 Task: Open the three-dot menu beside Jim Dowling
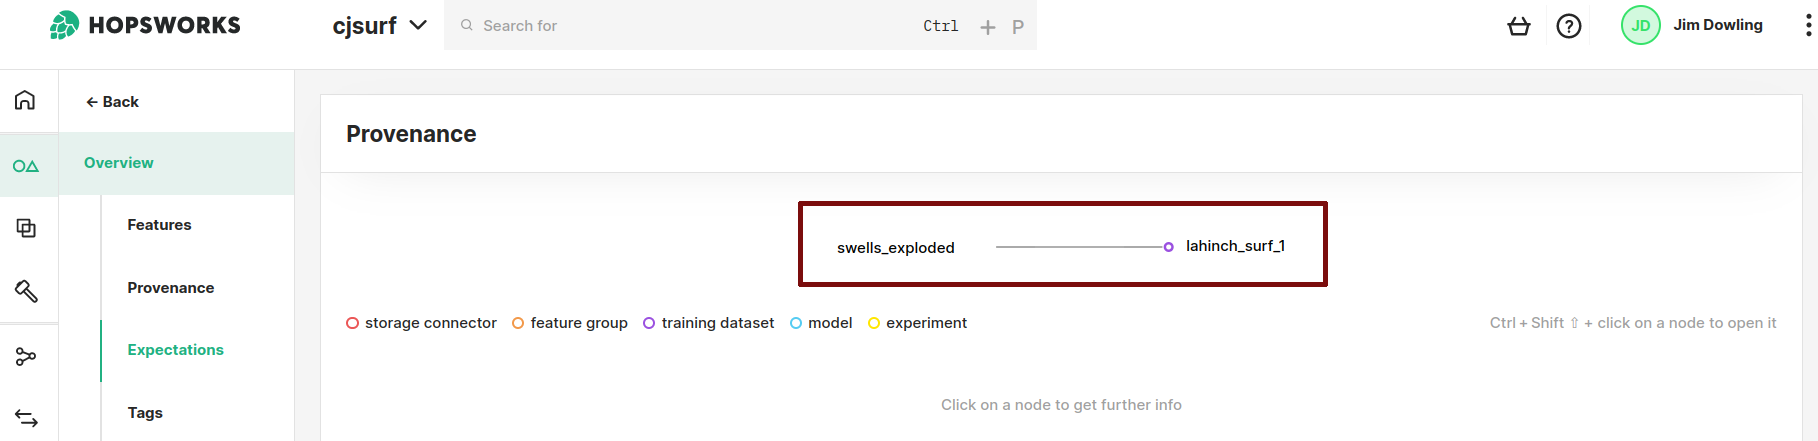click(1807, 26)
